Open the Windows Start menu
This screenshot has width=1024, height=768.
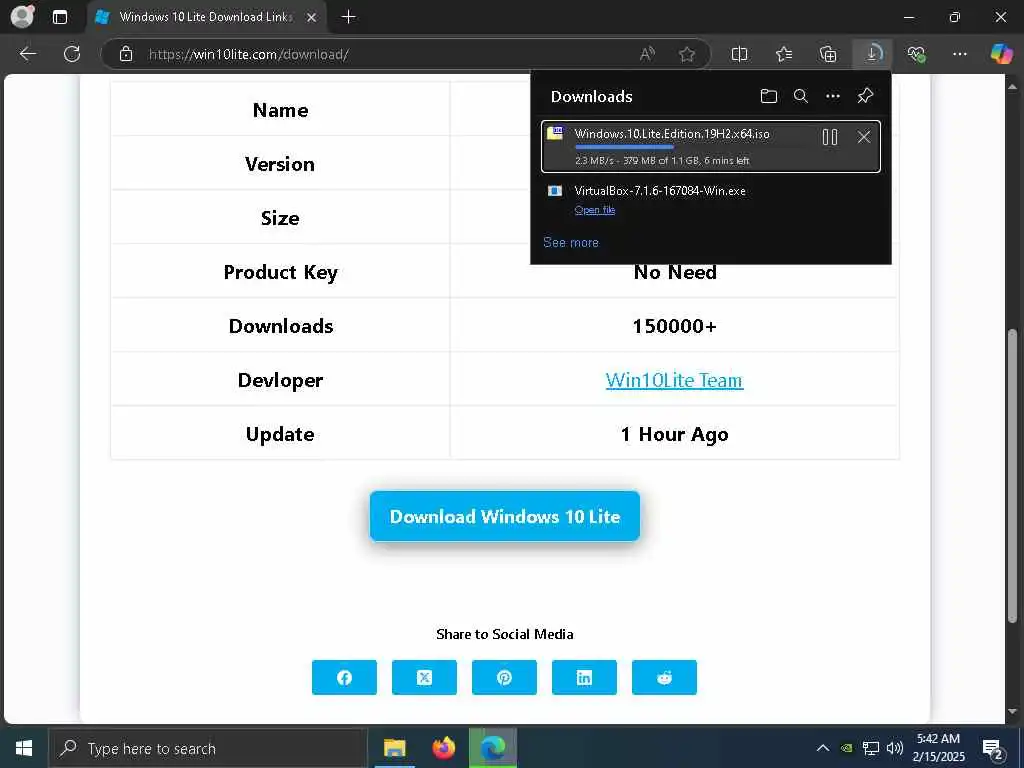[24, 748]
